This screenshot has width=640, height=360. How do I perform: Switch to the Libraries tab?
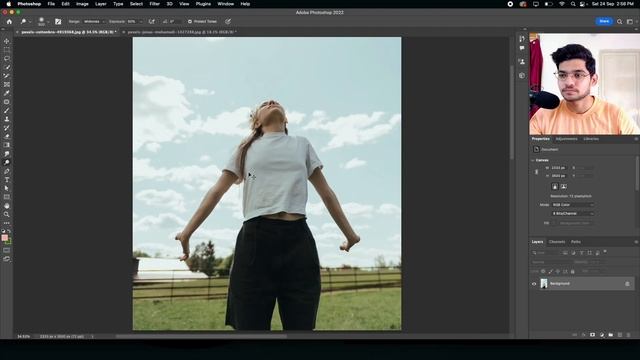coord(591,139)
